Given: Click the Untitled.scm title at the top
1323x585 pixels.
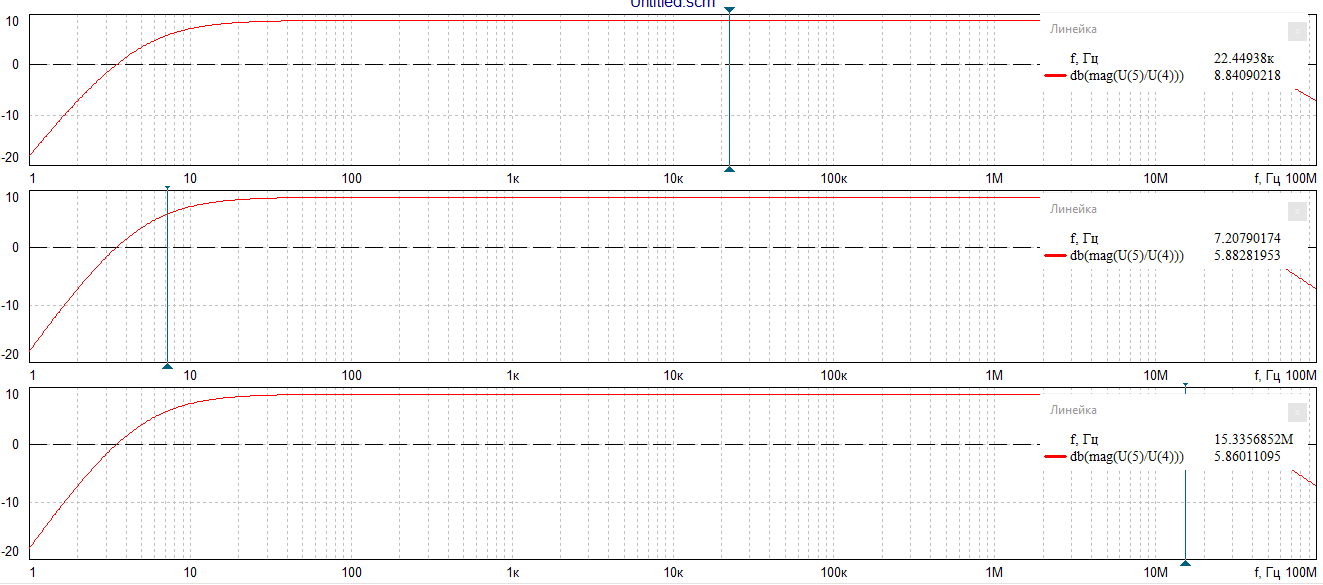Looking at the screenshot, I should click(x=675, y=3).
